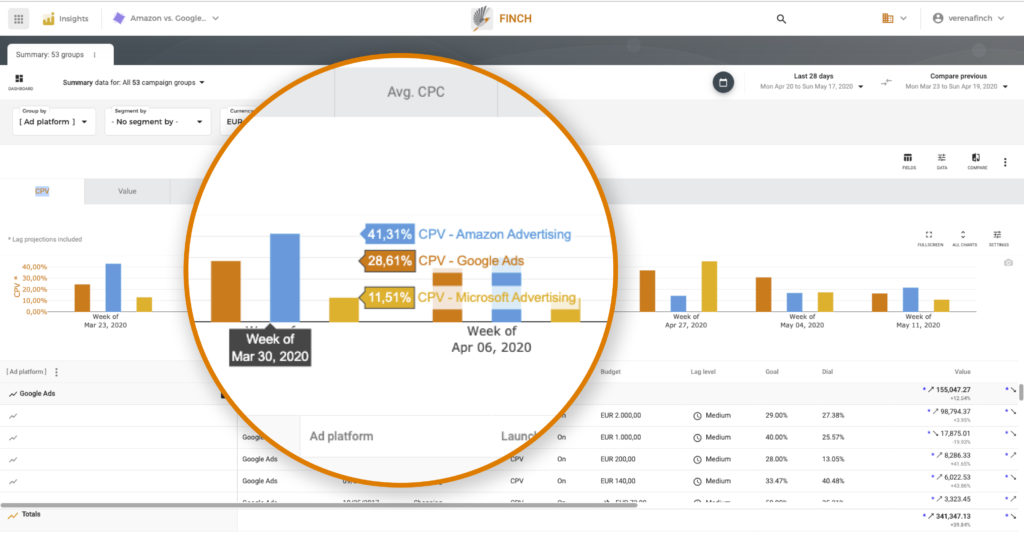The image size is (1024, 536).
Task: Open the verenafinch account menu
Action: (972, 18)
